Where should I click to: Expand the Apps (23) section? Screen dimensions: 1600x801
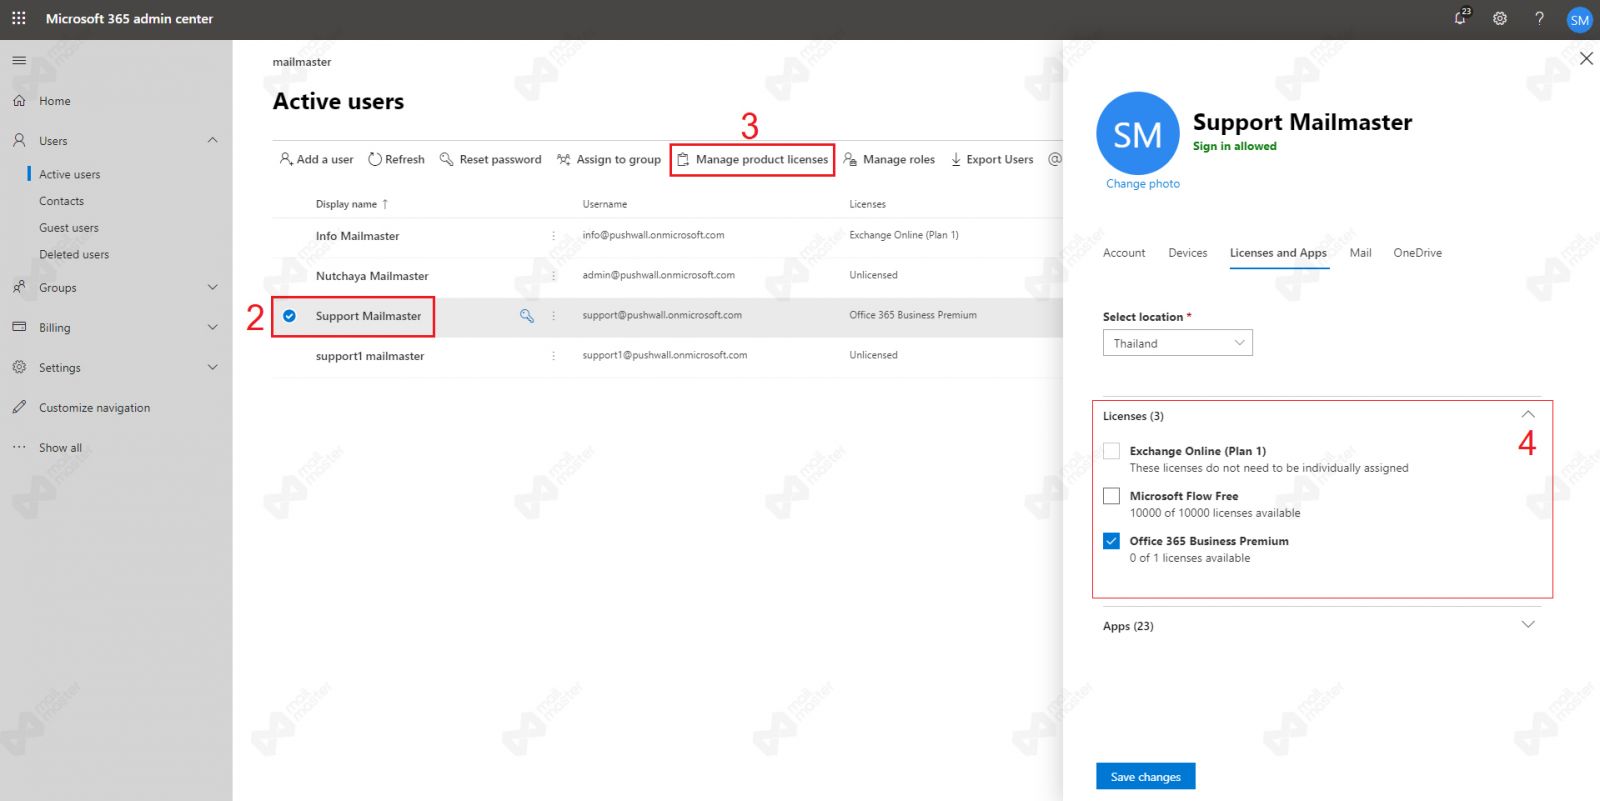[x=1528, y=624]
